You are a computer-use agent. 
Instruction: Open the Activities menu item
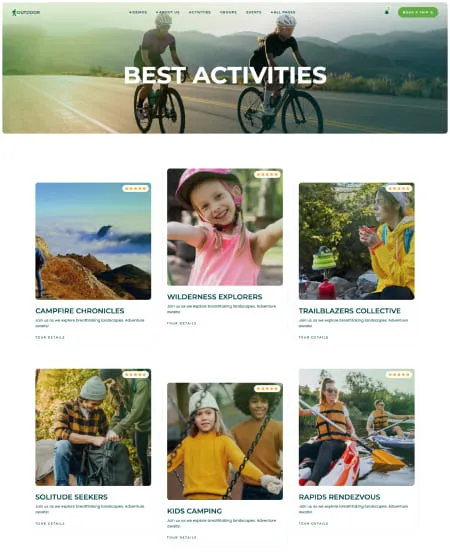coord(200,12)
